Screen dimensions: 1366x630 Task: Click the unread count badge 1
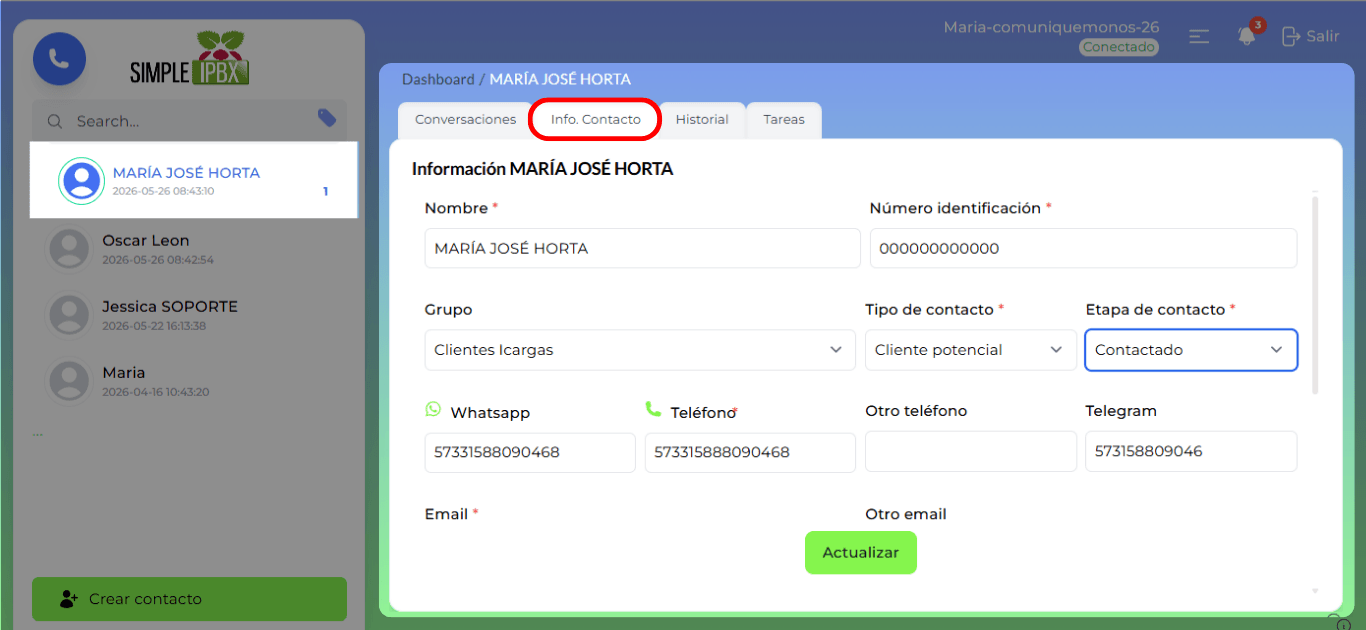325,191
